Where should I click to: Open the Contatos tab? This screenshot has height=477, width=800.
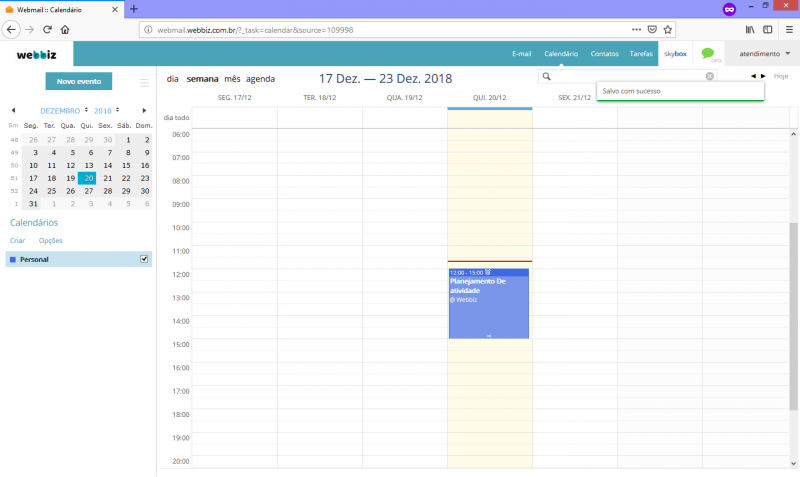[604, 53]
